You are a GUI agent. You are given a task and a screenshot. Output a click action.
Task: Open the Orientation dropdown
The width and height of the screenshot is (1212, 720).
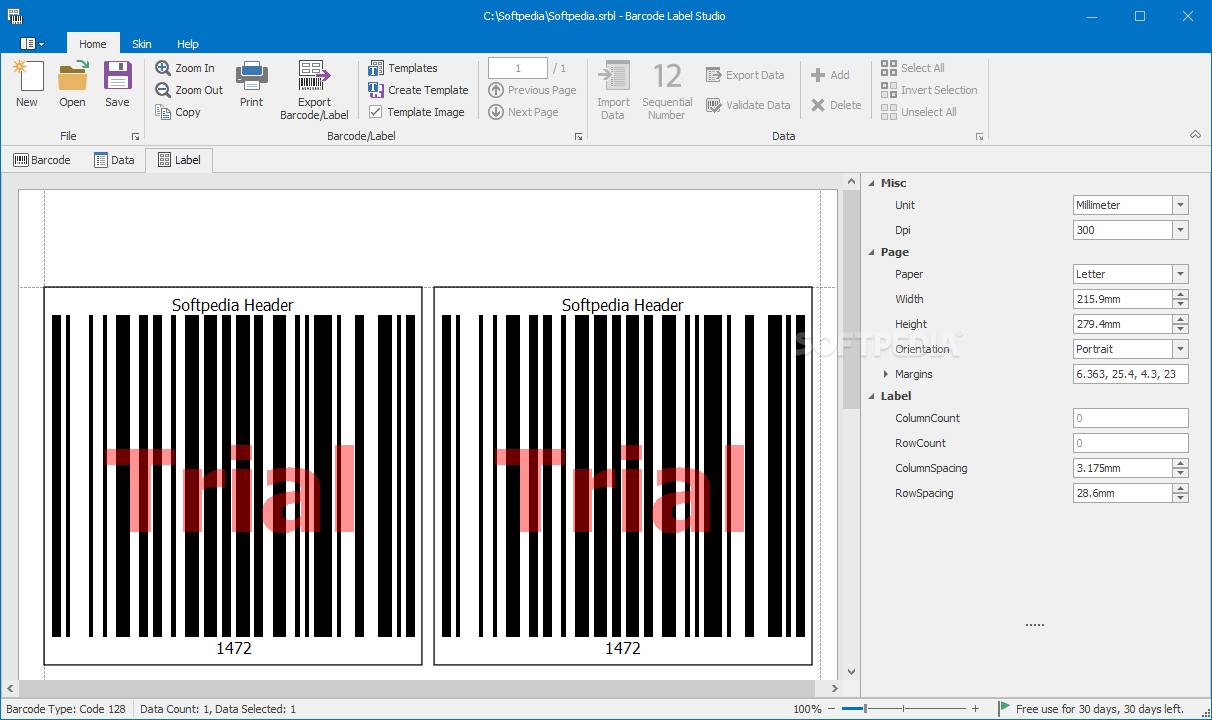click(x=1181, y=349)
